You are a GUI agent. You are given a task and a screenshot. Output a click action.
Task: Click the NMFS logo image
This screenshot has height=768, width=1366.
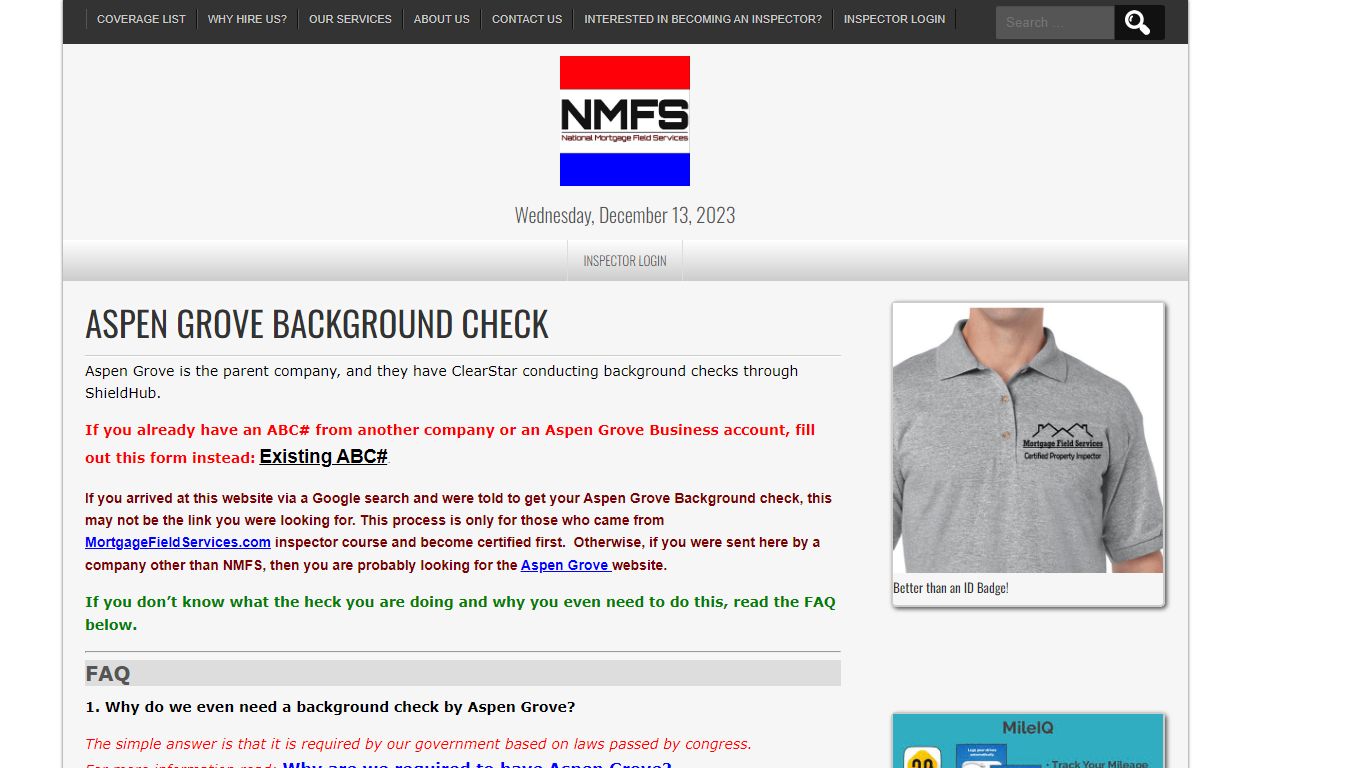pos(625,121)
